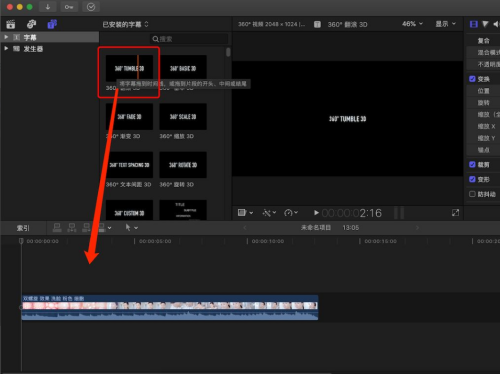
Task: Open the tool selector dropdown chevron
Action: coord(136,228)
